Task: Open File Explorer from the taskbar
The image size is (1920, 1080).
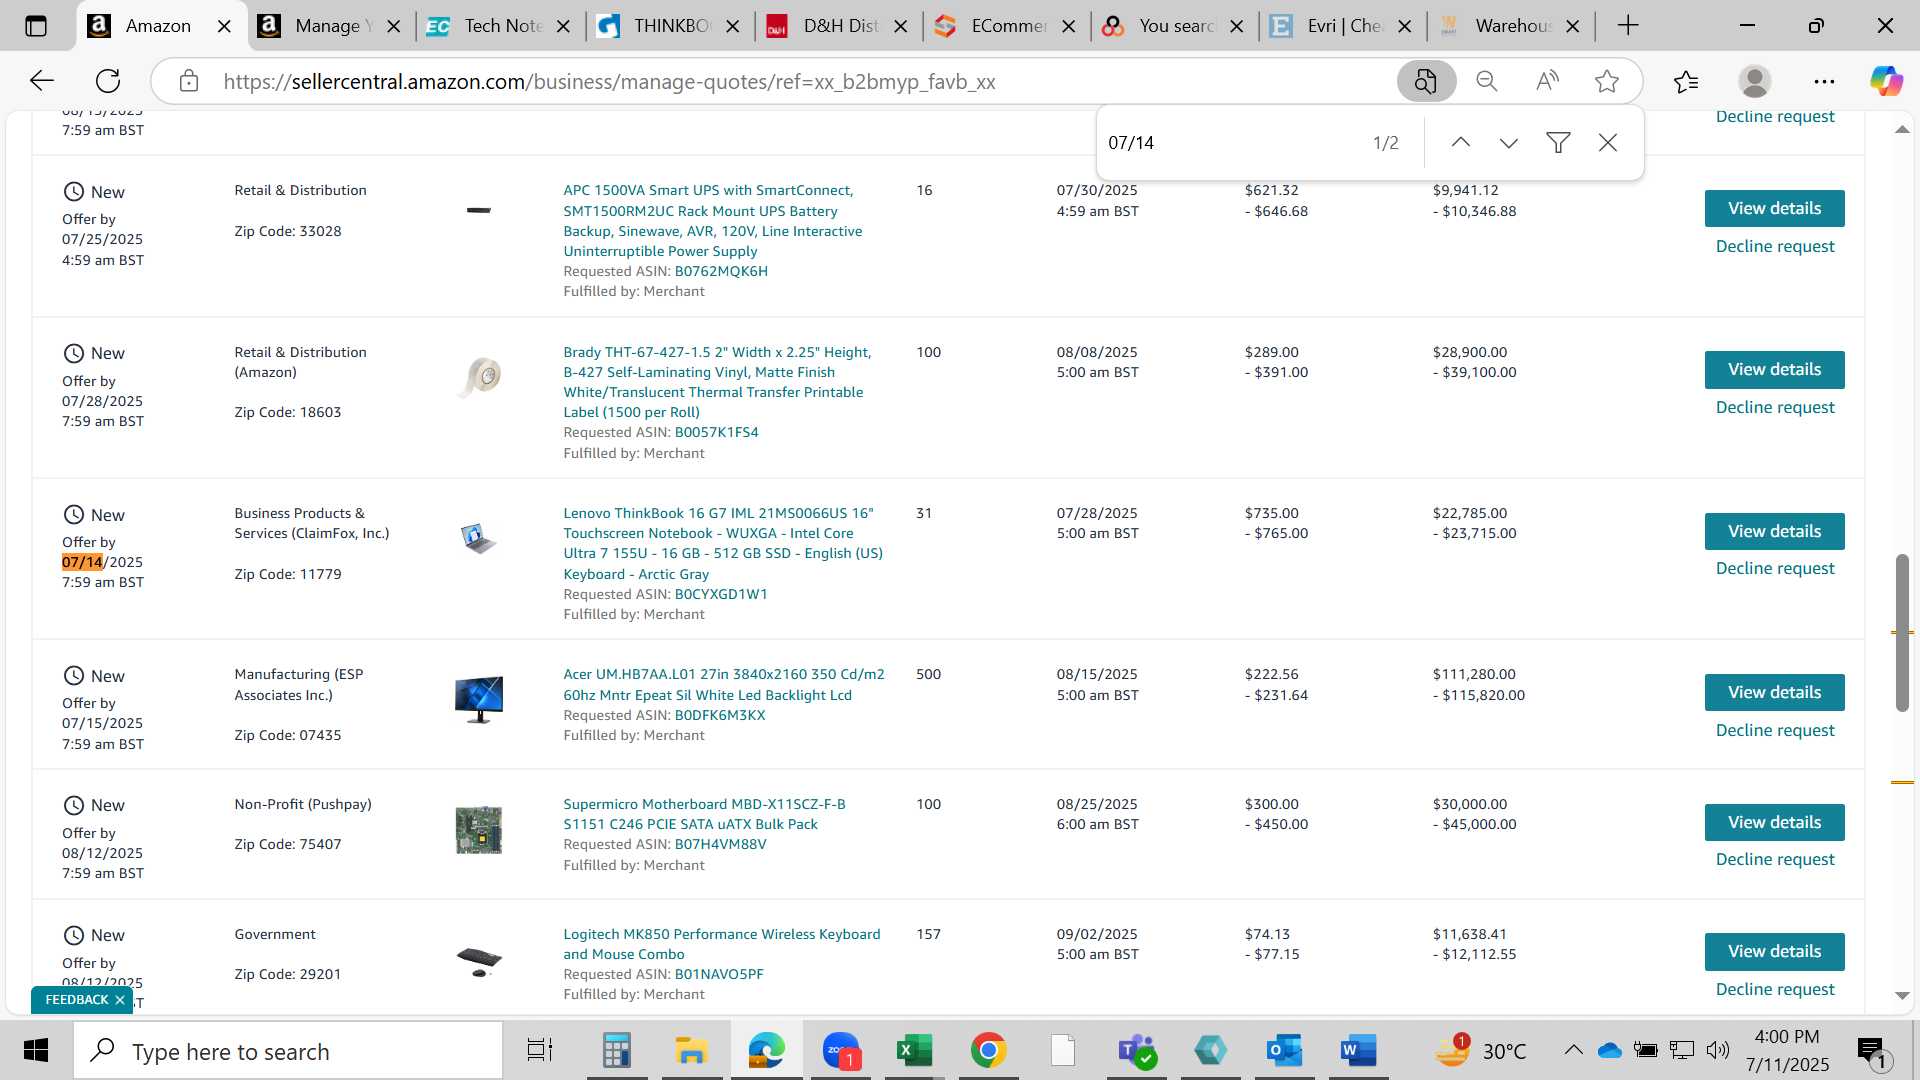Action: click(691, 1051)
